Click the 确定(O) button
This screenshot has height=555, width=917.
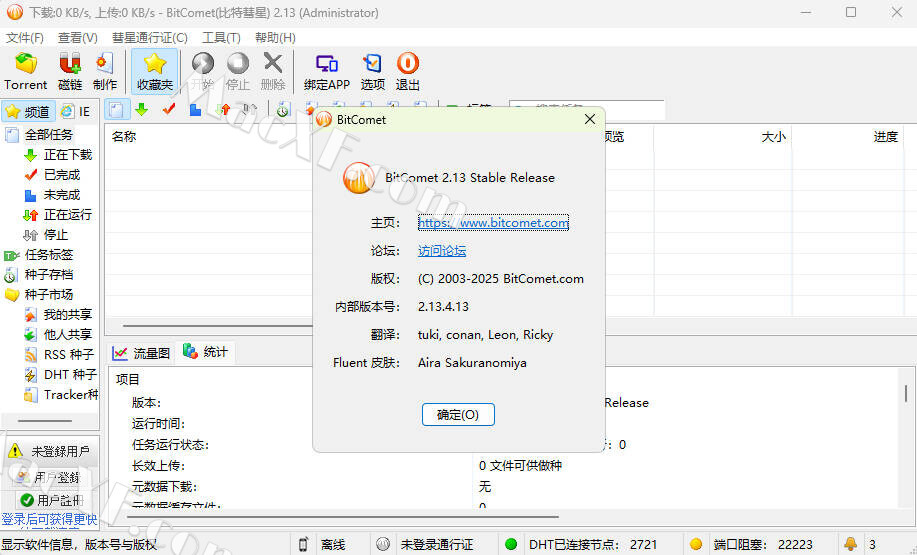(x=458, y=415)
